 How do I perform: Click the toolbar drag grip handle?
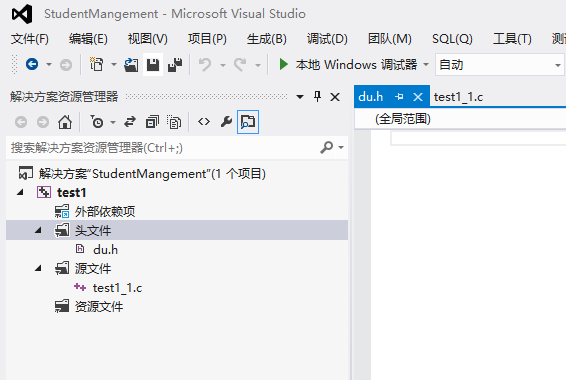pyautogui.click(x=14, y=65)
